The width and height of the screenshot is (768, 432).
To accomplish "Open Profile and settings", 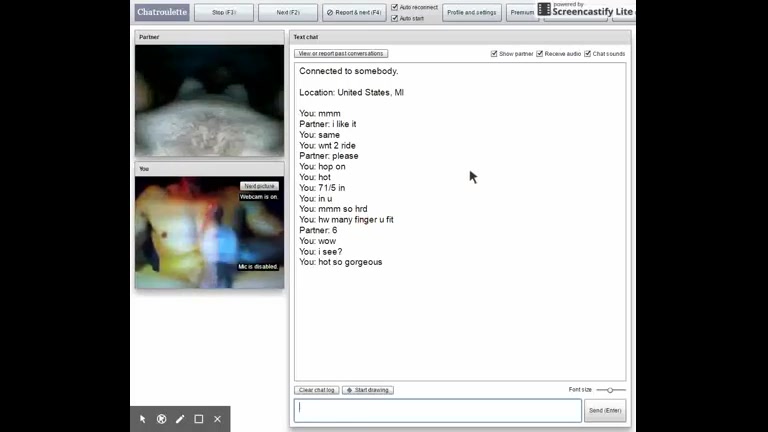I will (472, 12).
